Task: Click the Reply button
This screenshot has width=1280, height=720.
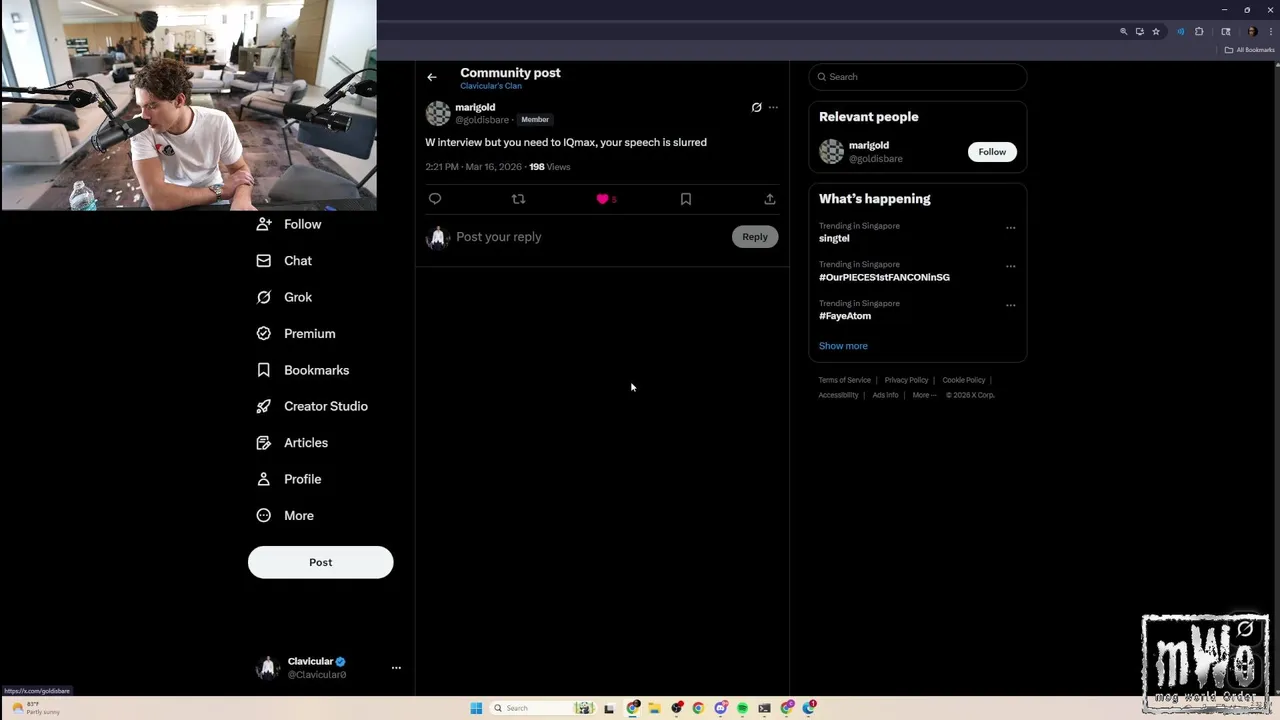Action: tap(755, 237)
